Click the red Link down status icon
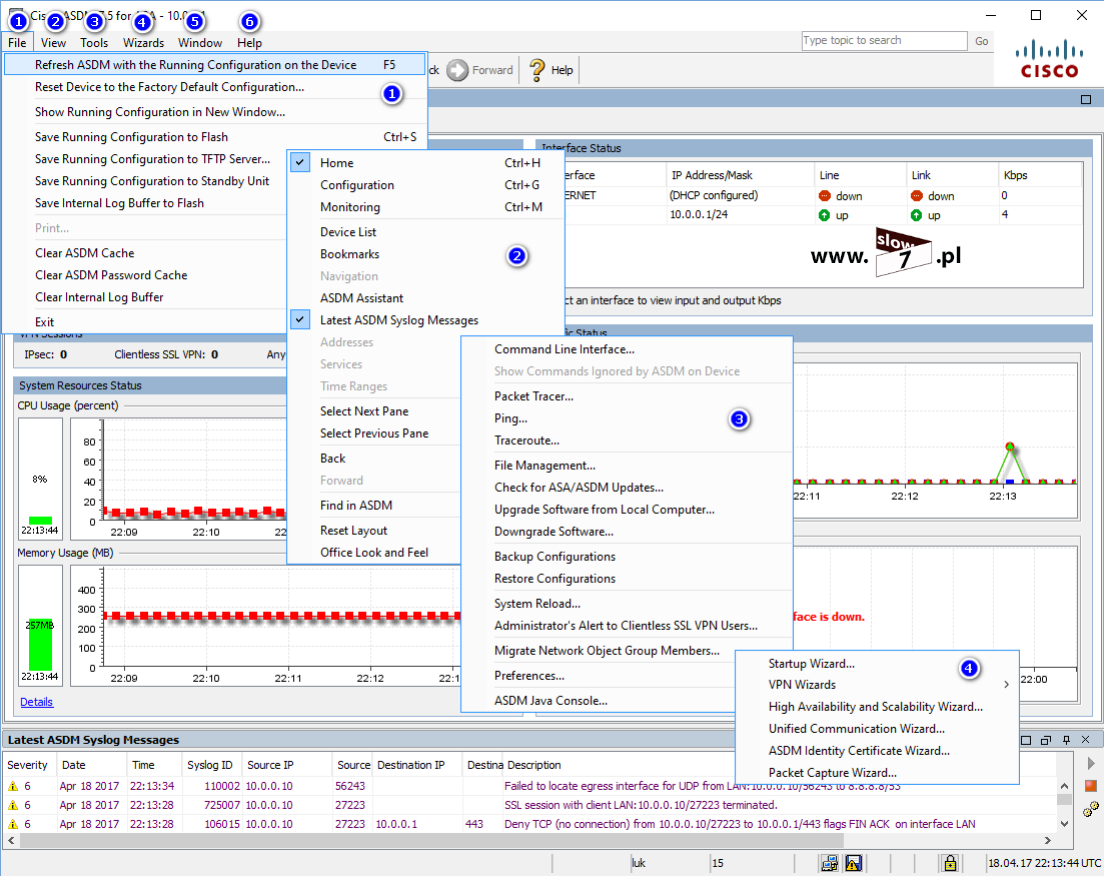 [917, 196]
